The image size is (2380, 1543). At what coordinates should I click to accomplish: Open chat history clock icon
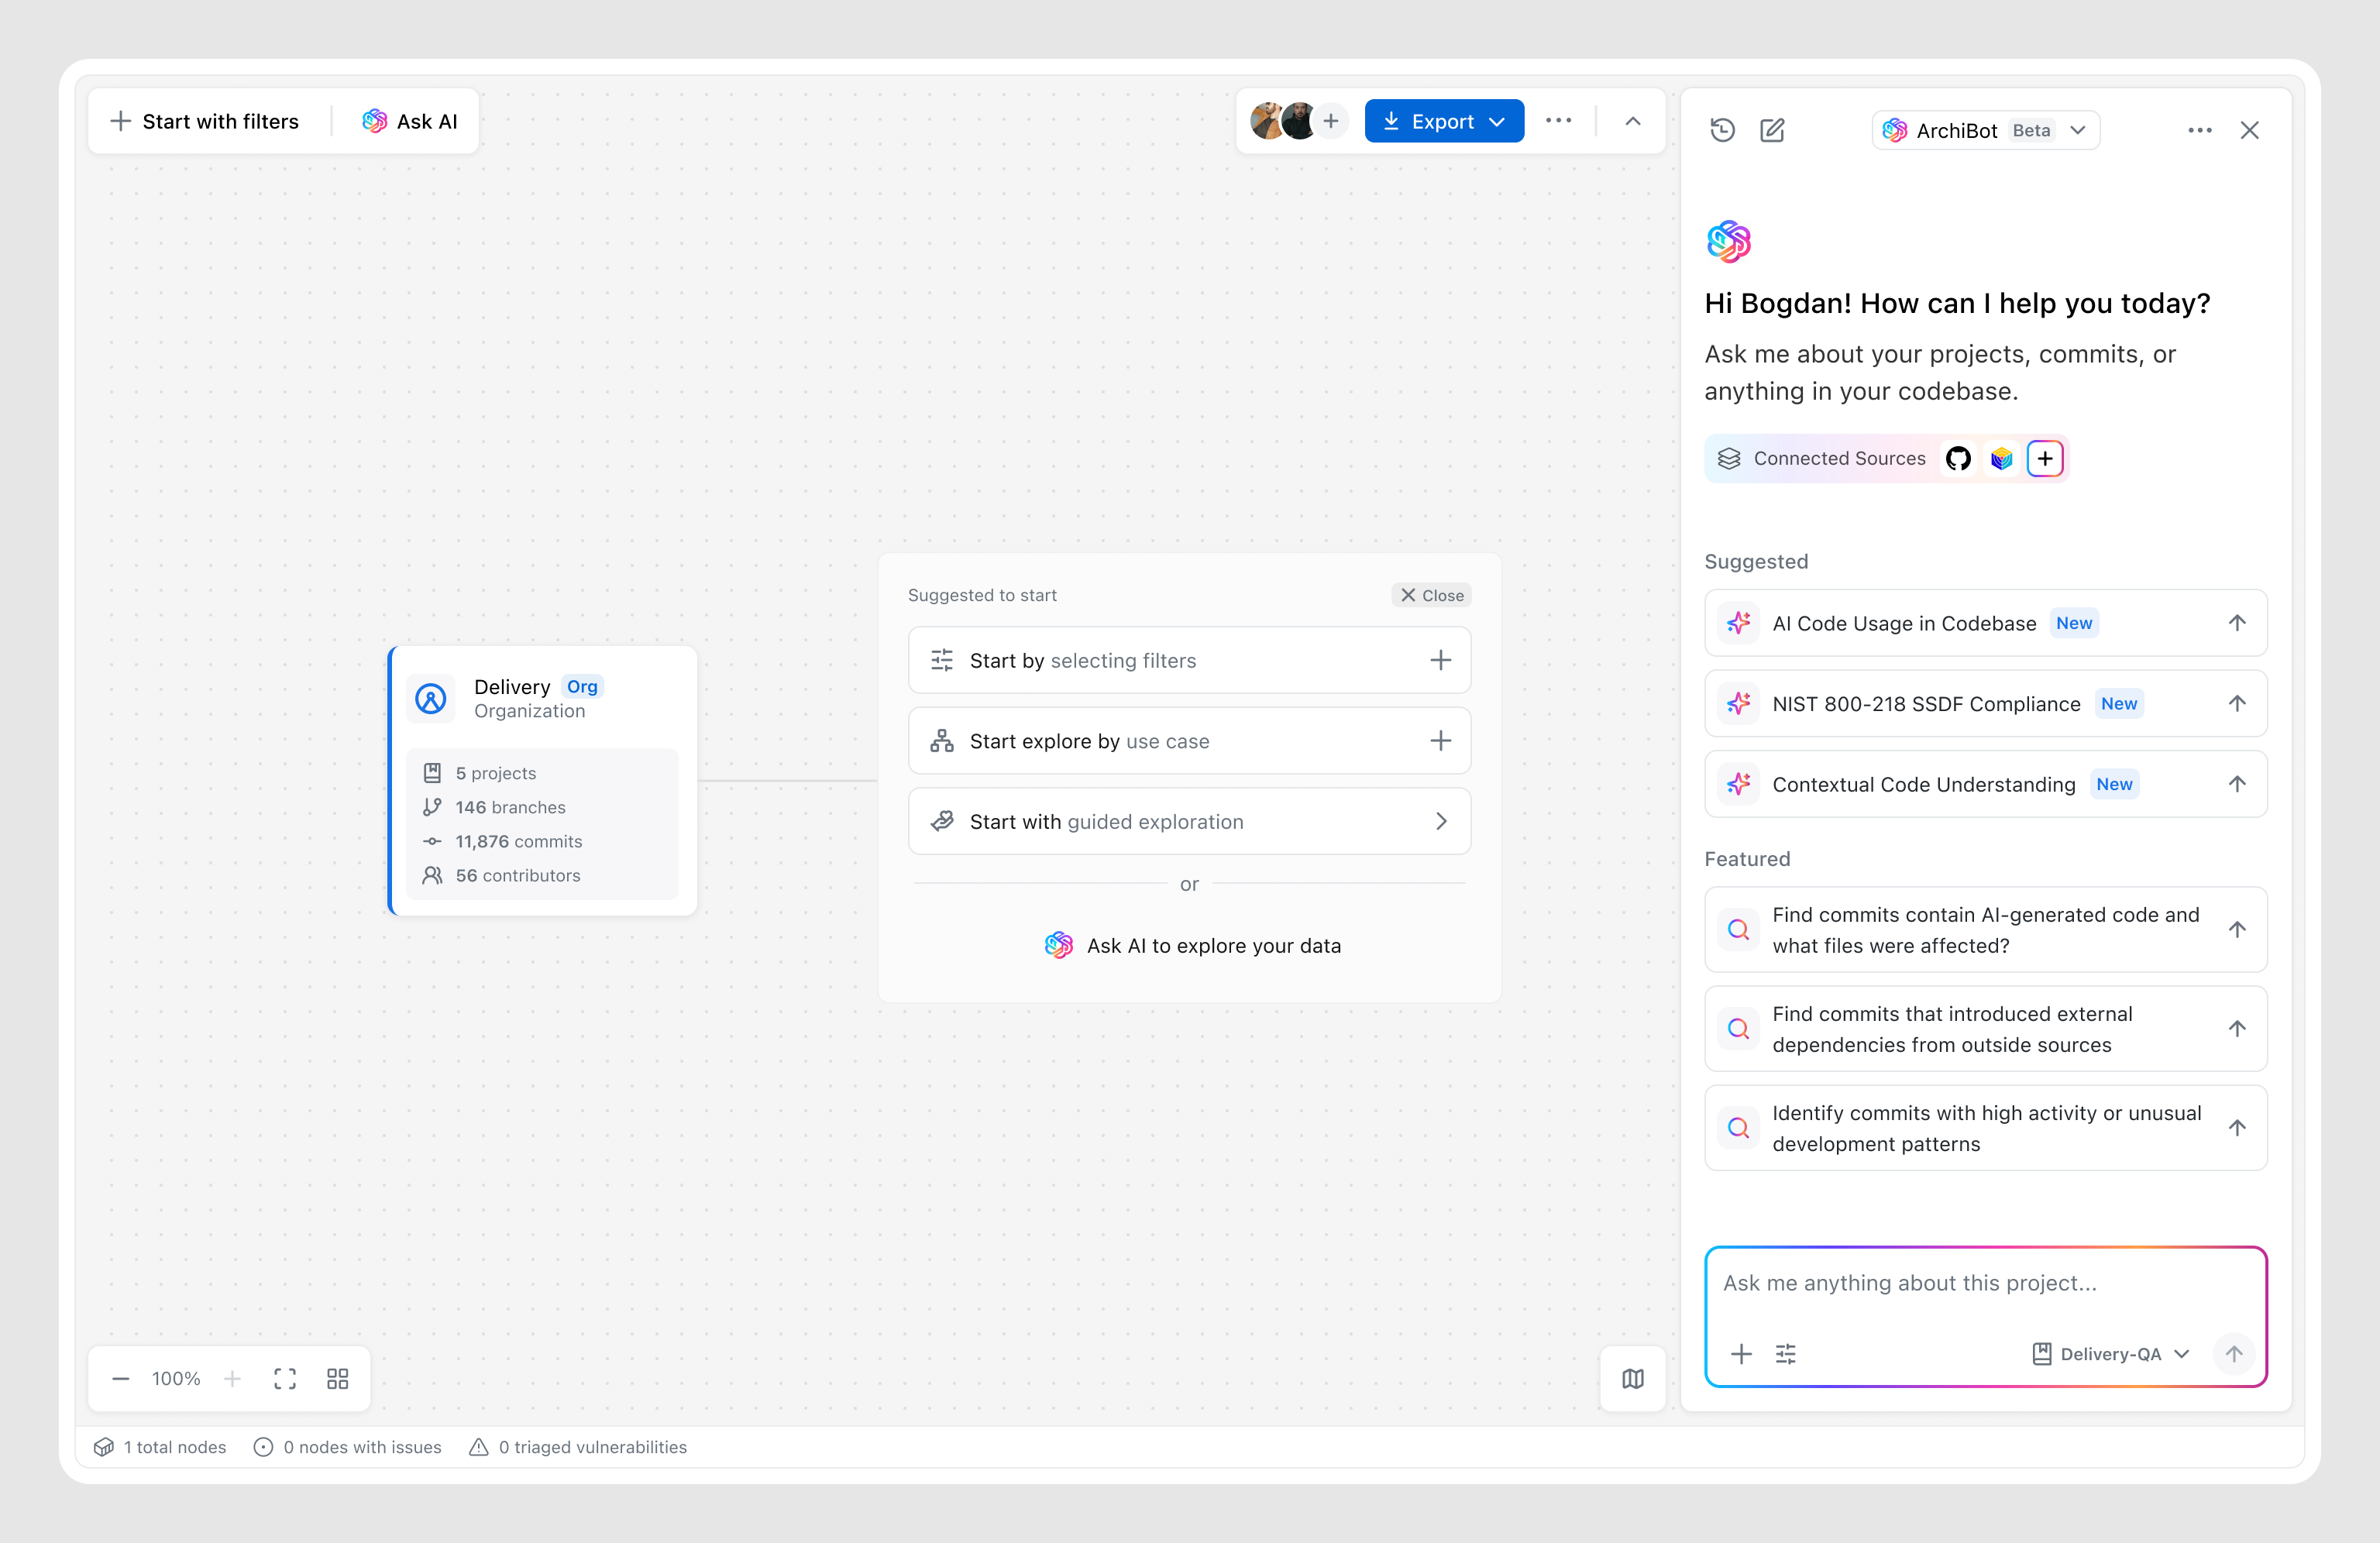tap(1721, 130)
